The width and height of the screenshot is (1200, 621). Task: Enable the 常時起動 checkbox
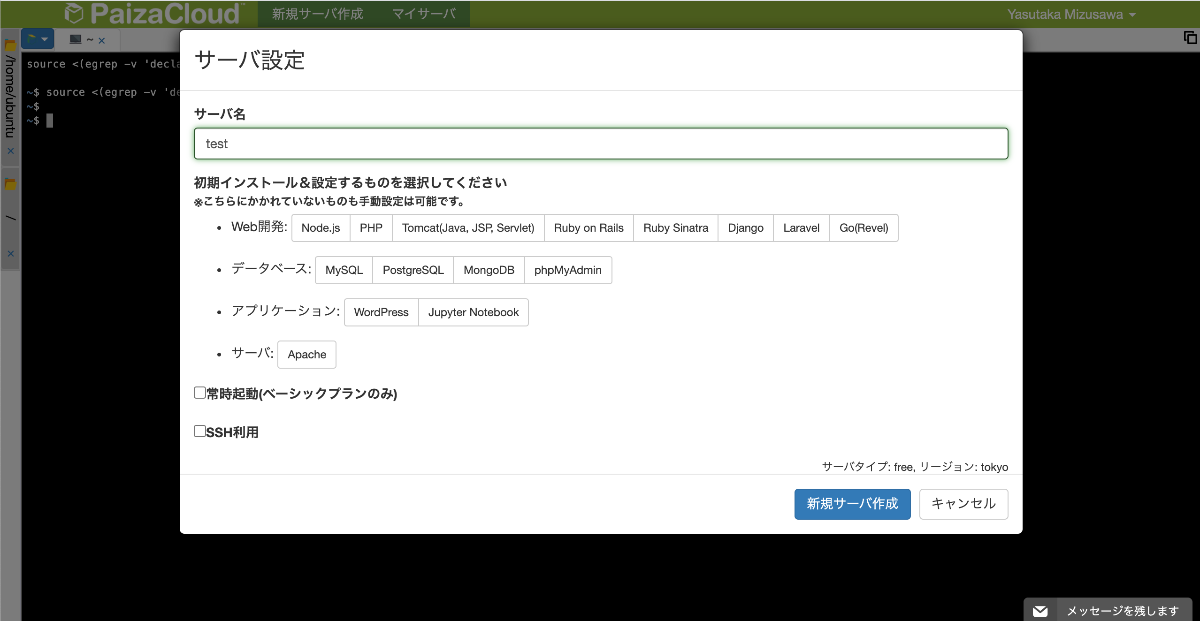200,393
